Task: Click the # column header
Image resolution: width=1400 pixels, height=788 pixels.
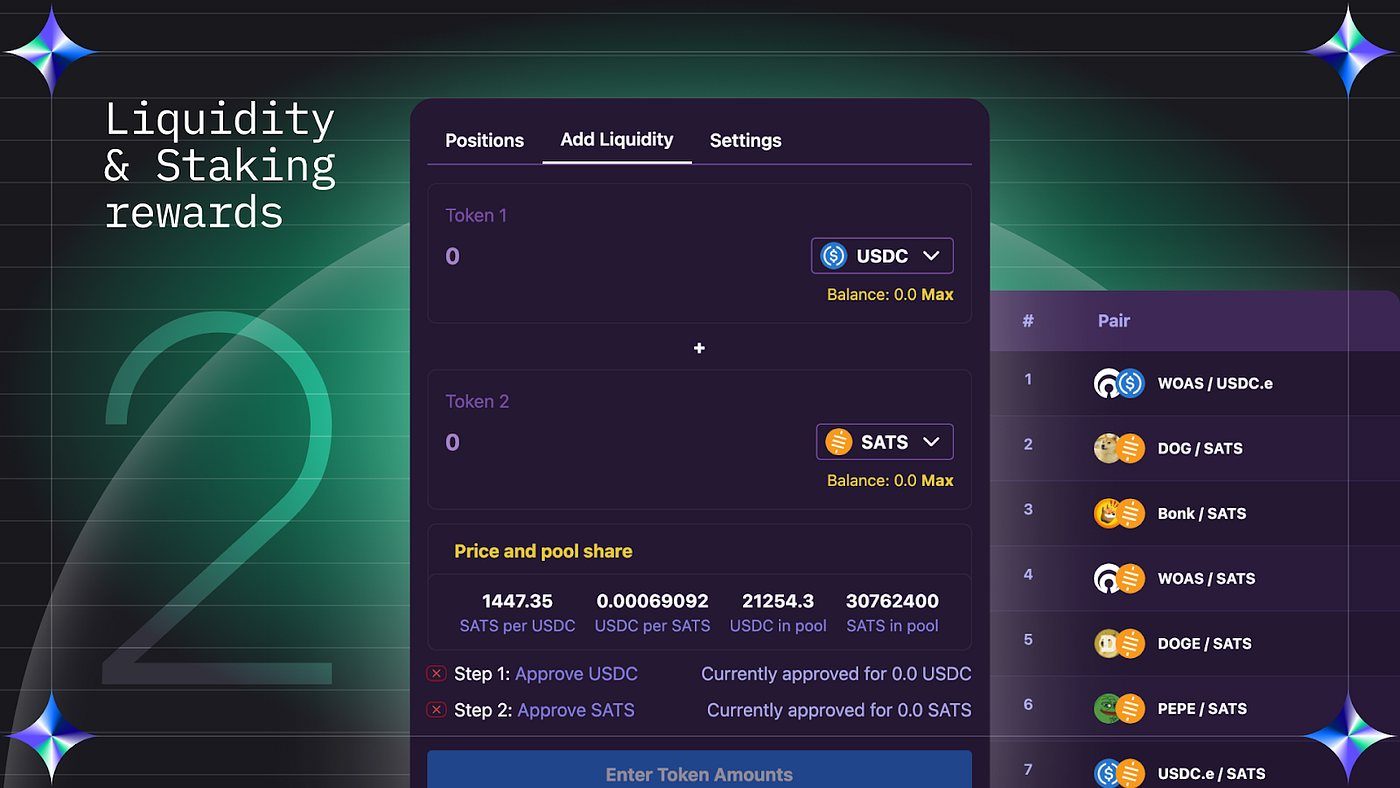Action: (x=1028, y=320)
